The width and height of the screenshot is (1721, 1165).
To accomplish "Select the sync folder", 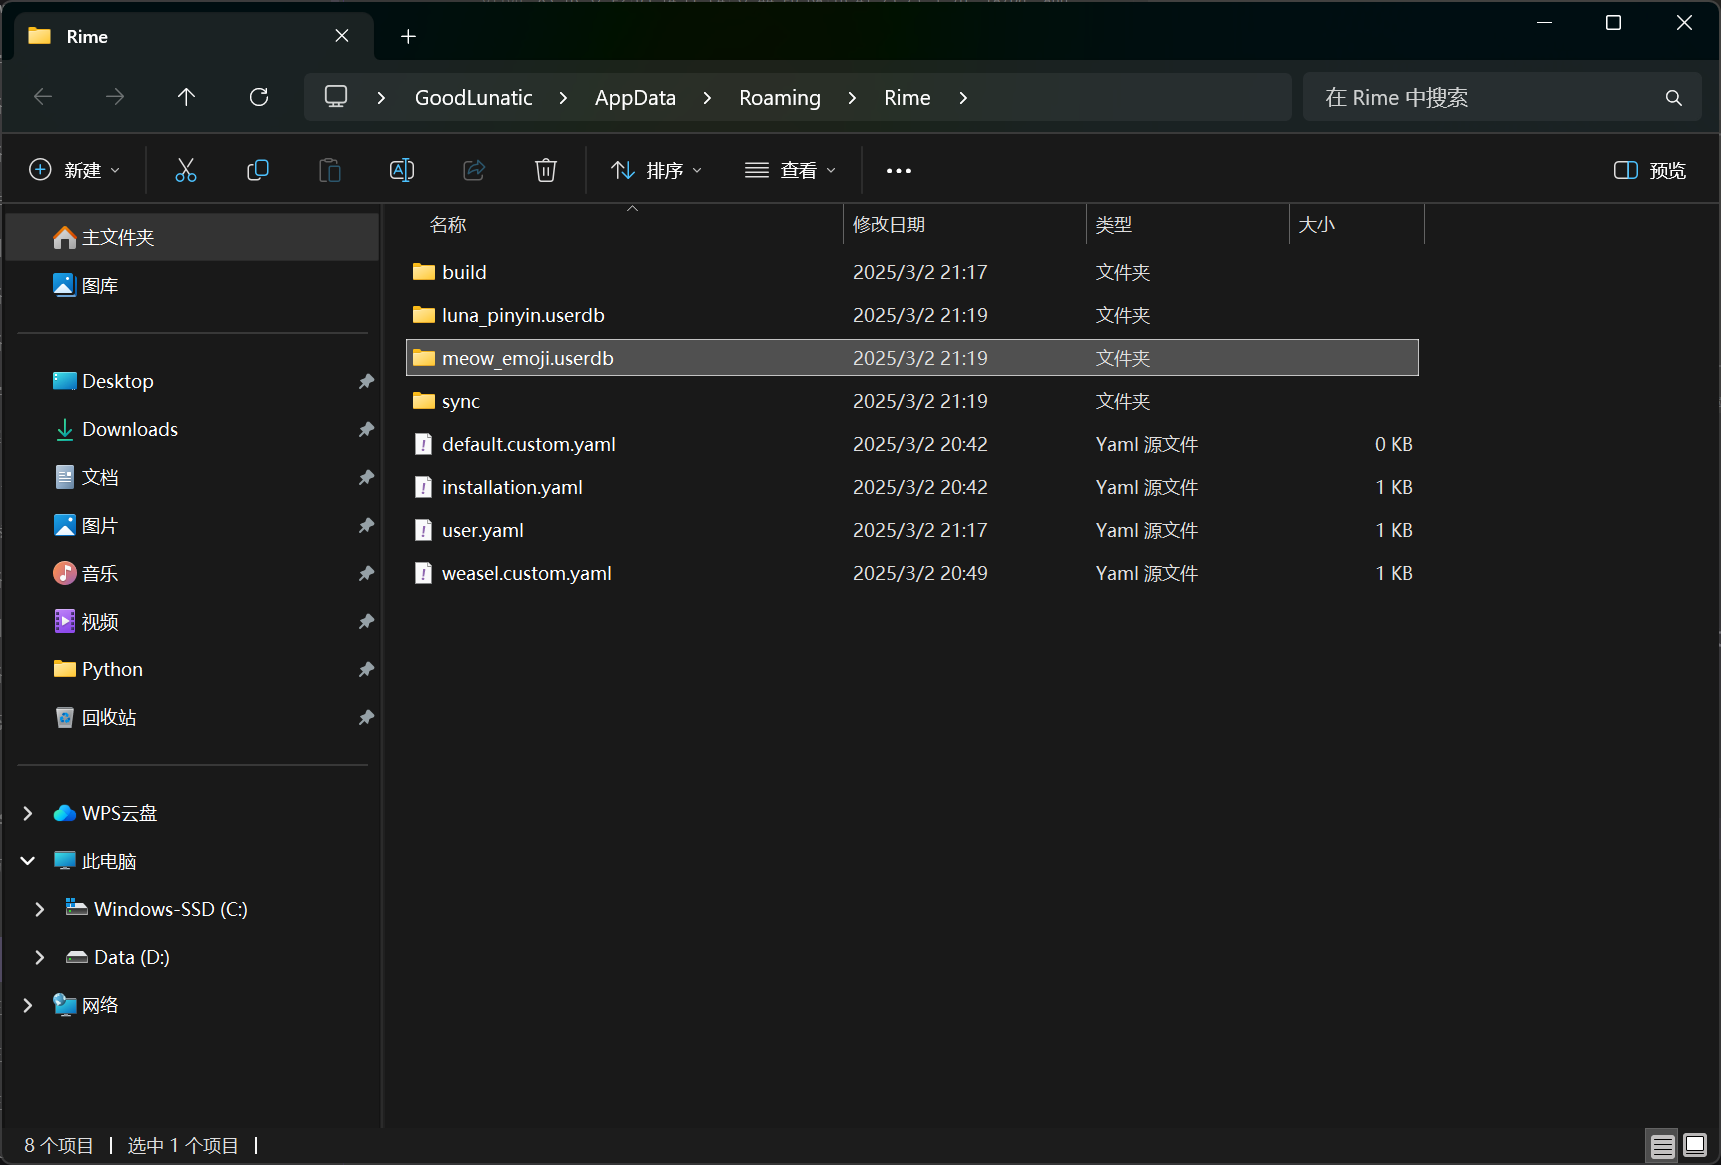I will point(912,401).
